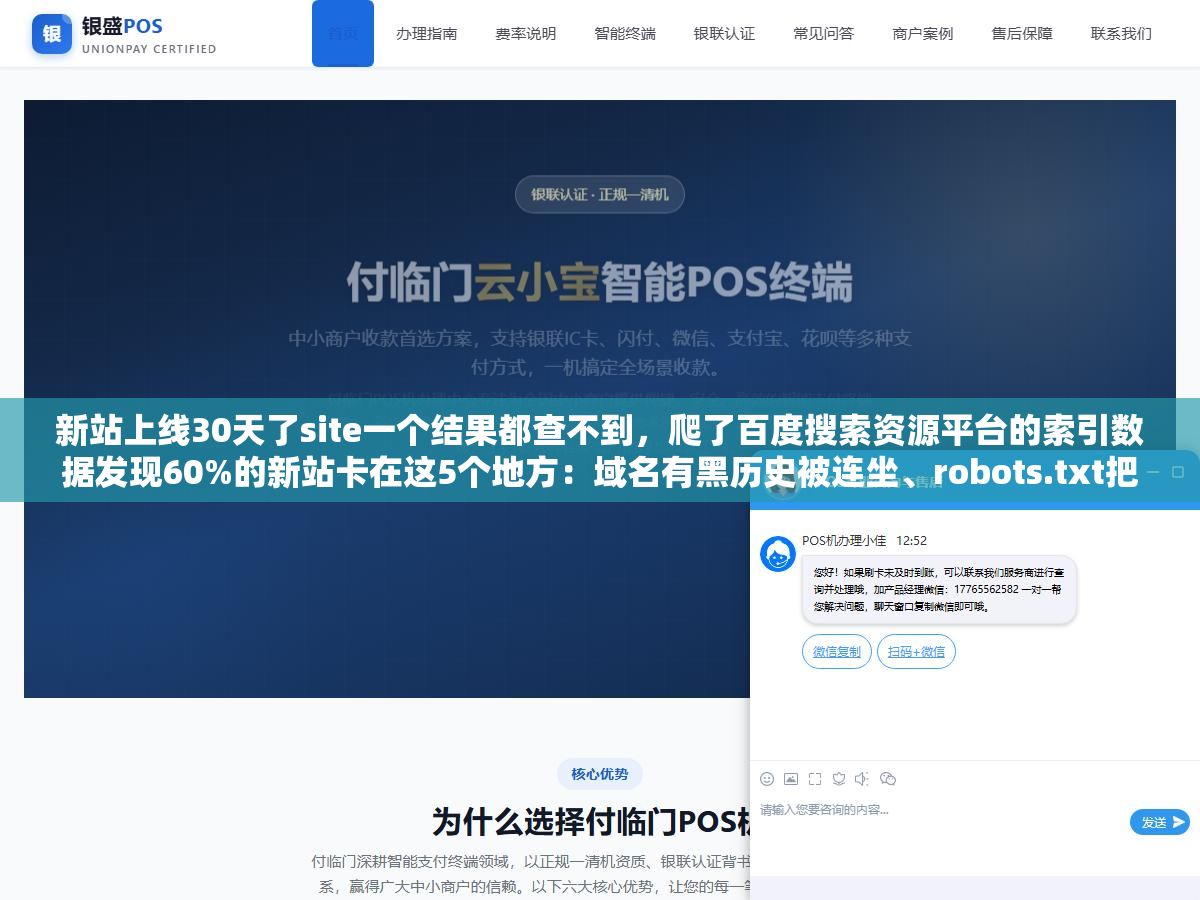The height and width of the screenshot is (900, 1200).
Task: Minimize the chat widget
Action: pyautogui.click(x=1152, y=470)
